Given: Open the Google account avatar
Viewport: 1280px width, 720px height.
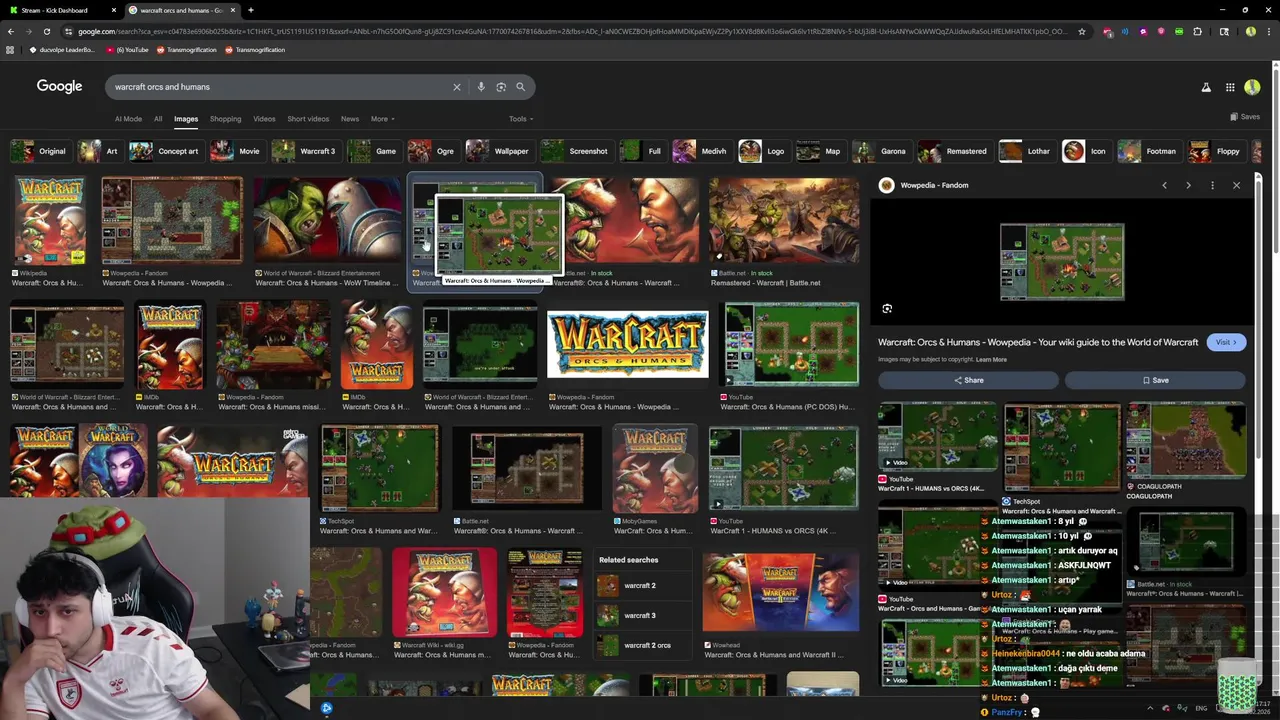Looking at the screenshot, I should point(1252,87).
